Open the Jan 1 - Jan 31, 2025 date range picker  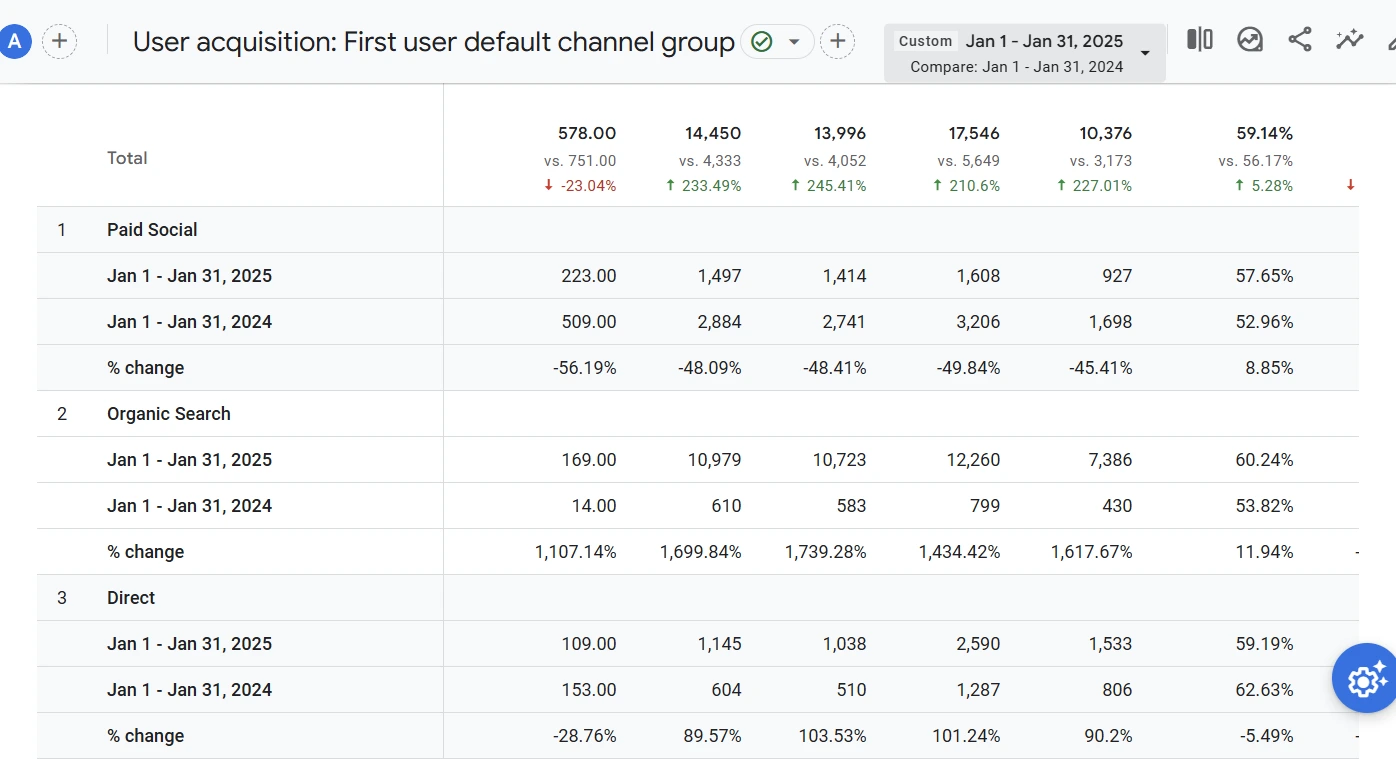1025,53
